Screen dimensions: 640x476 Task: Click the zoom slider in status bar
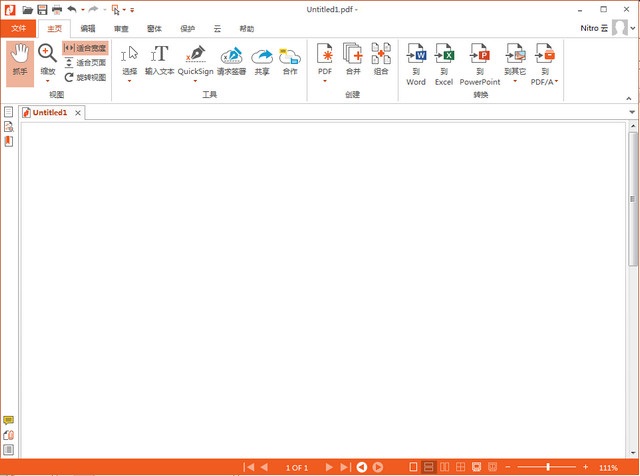click(x=547, y=467)
